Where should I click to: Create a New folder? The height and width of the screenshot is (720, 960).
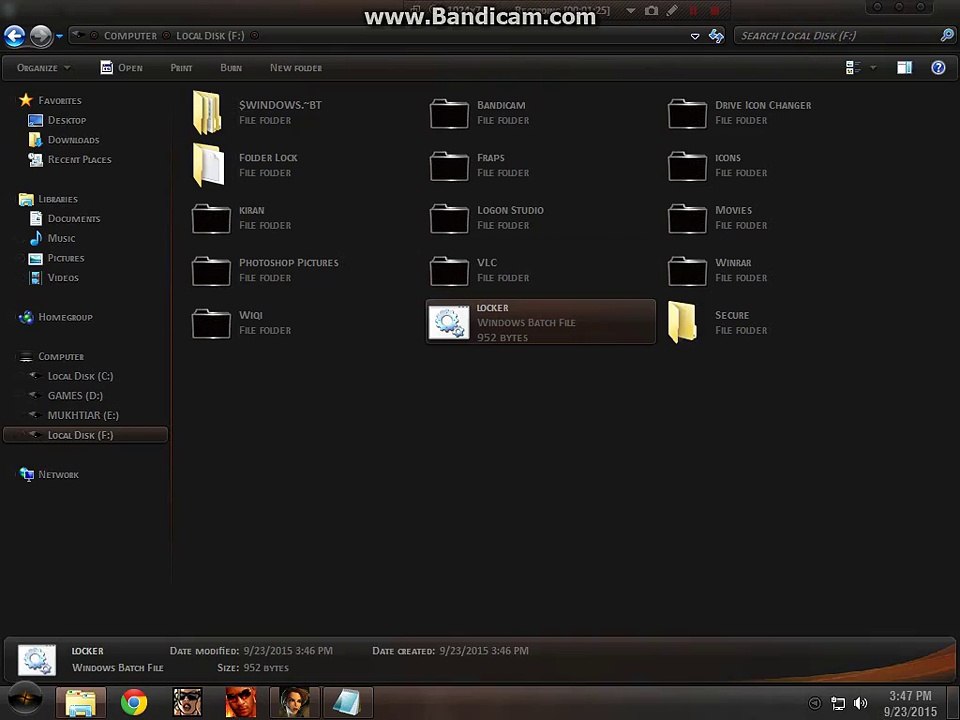(296, 68)
